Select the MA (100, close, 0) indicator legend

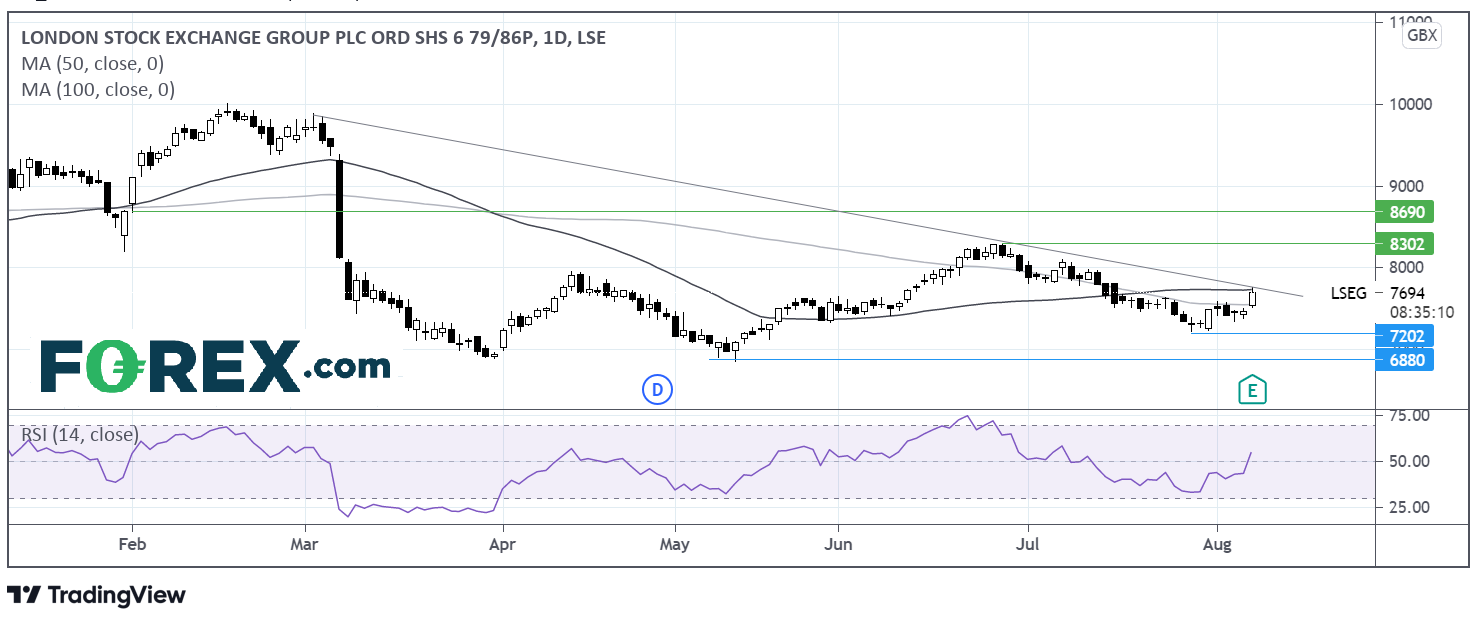pyautogui.click(x=98, y=90)
